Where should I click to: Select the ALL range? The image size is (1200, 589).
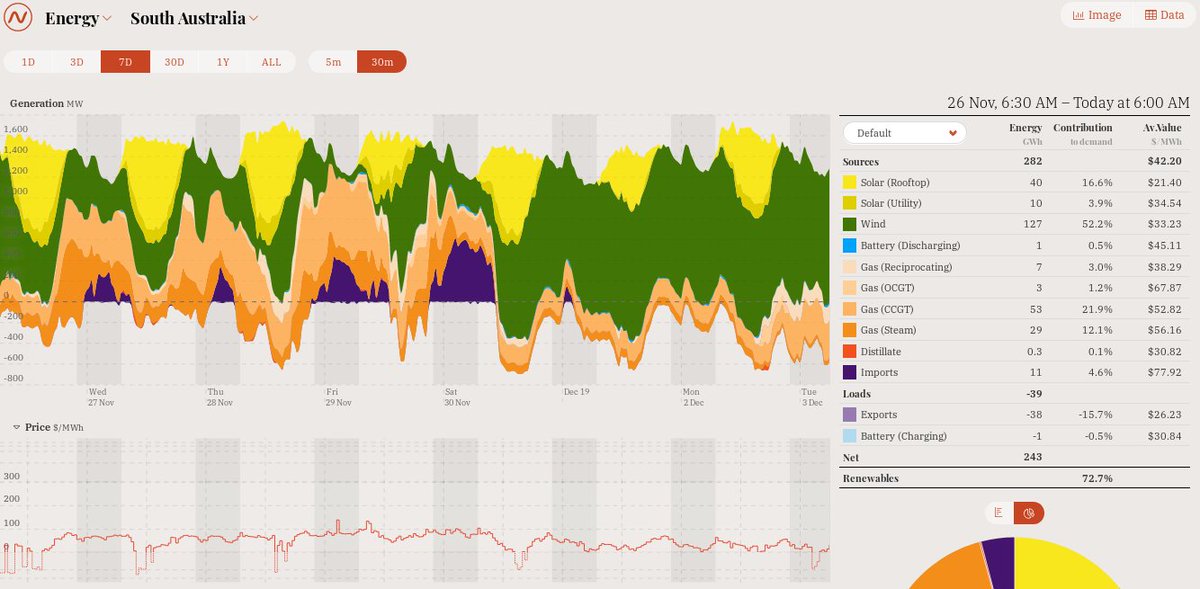[x=271, y=62]
